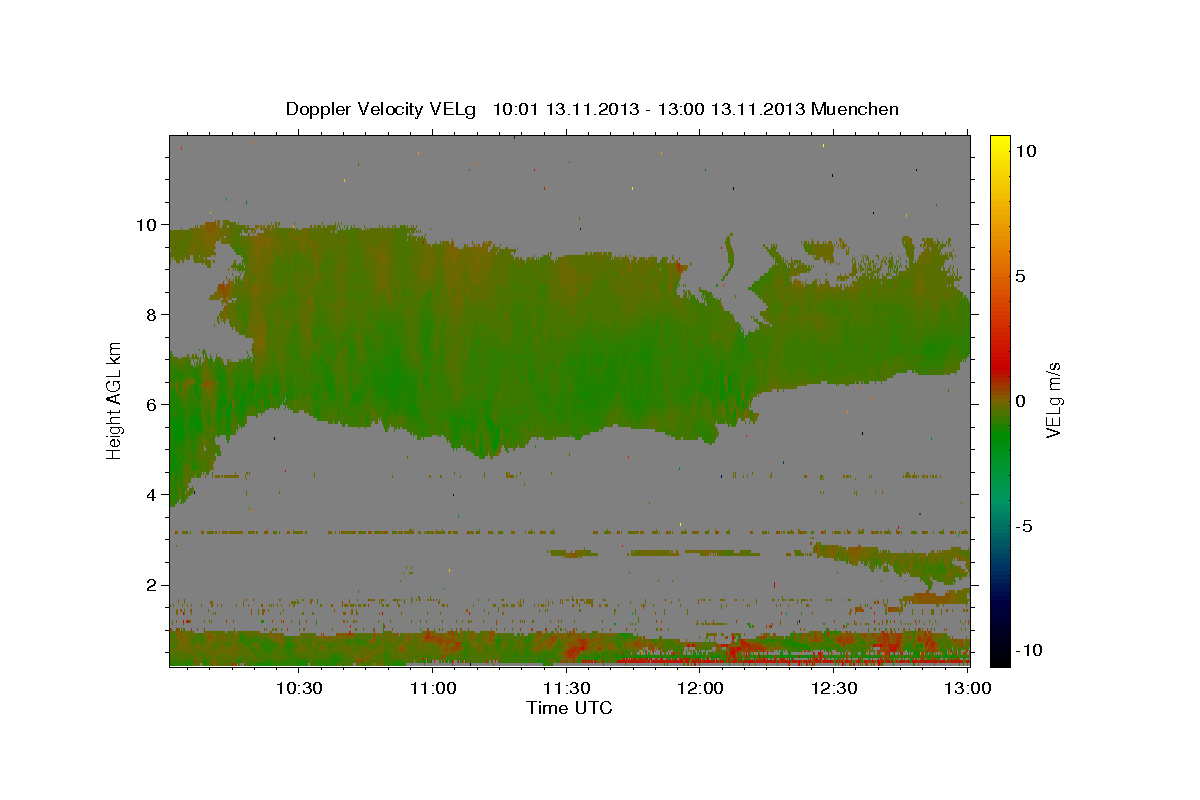Viewport: 1200px width, 800px height.
Task: Click the start timestamp "10:01 13.11.2013" in the title
Action: click(567, 109)
